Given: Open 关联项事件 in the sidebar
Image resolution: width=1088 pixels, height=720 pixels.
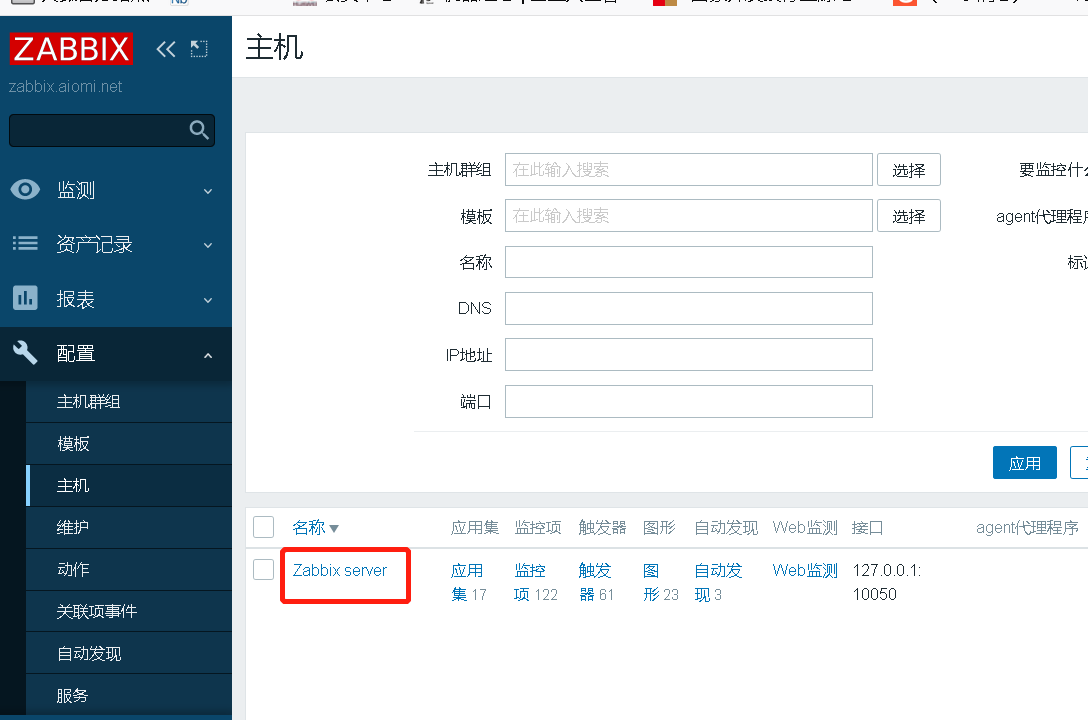Looking at the screenshot, I should 129,611.
